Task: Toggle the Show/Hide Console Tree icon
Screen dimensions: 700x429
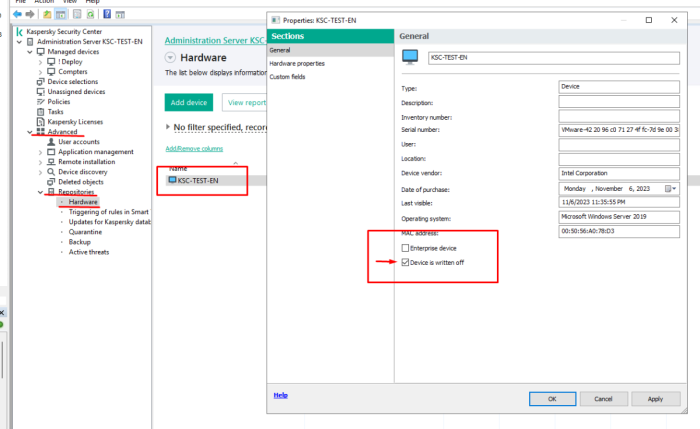Action: 61,14
